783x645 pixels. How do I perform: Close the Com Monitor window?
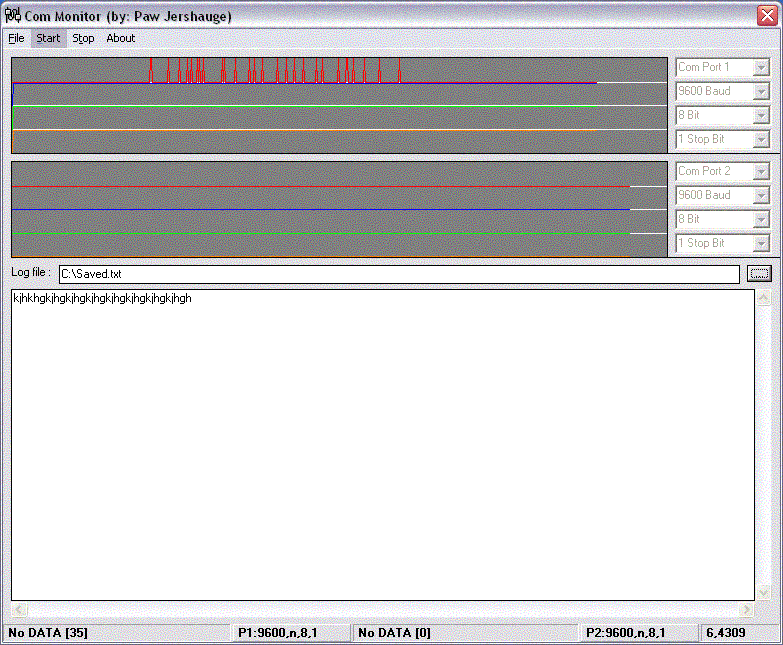(765, 15)
